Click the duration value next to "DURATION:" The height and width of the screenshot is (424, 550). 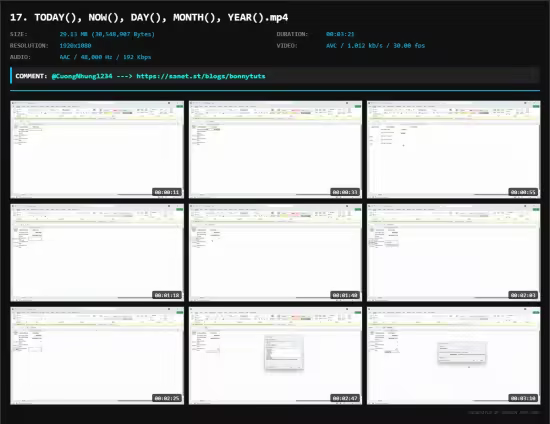(x=340, y=34)
